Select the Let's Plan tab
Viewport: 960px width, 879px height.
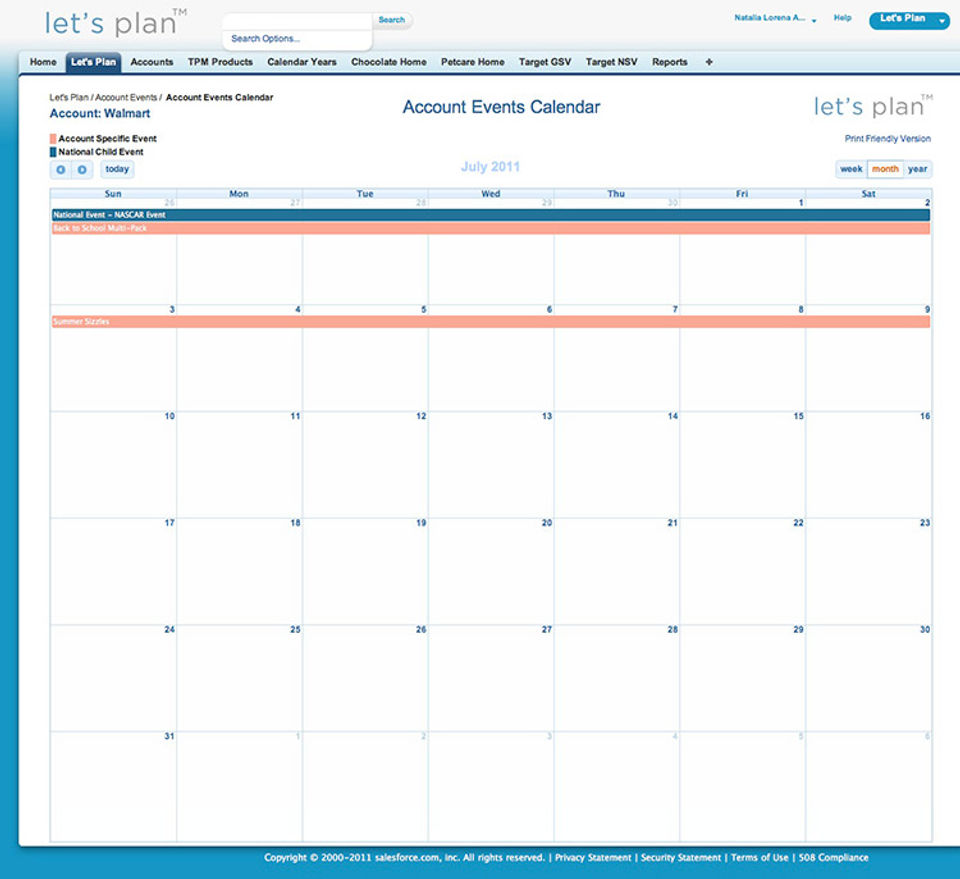pos(93,62)
